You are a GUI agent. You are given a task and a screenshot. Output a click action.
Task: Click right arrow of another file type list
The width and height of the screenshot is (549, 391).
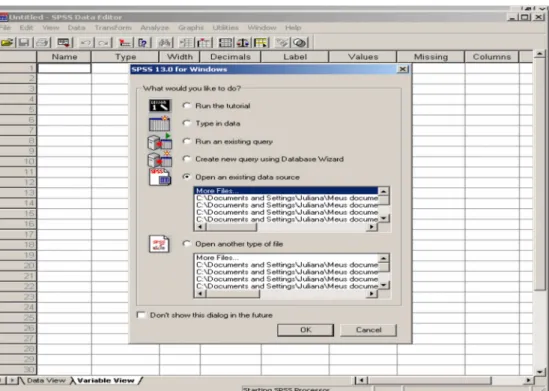[x=371, y=294]
